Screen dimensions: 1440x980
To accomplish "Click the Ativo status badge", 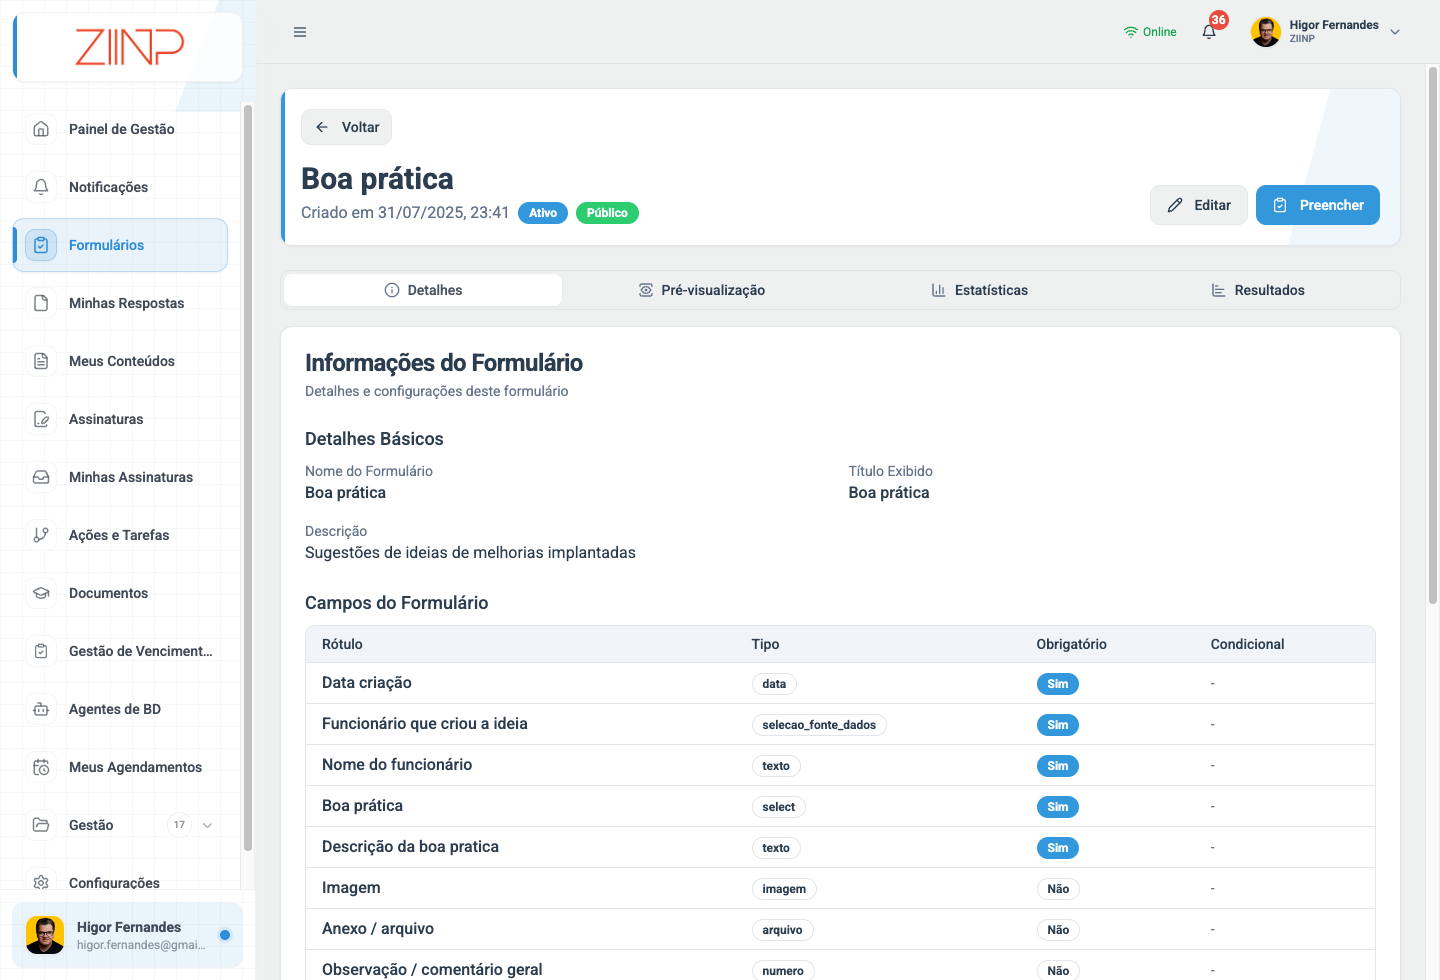I will 543,213.
